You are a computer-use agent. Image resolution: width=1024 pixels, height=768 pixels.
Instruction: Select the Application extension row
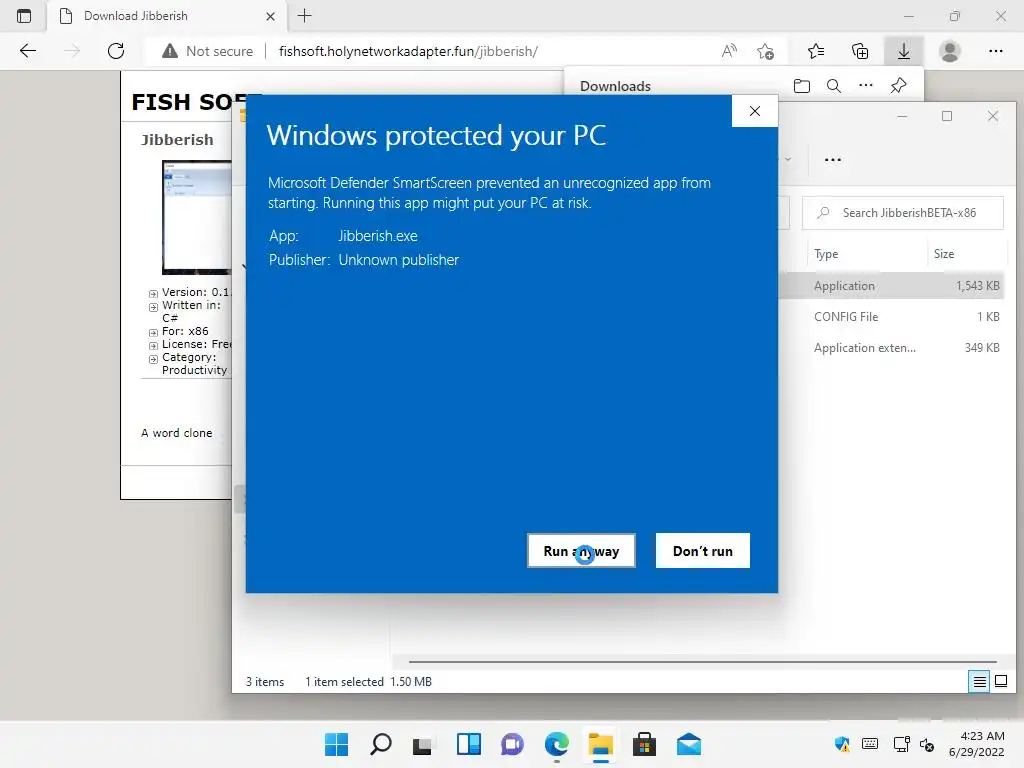click(x=891, y=347)
